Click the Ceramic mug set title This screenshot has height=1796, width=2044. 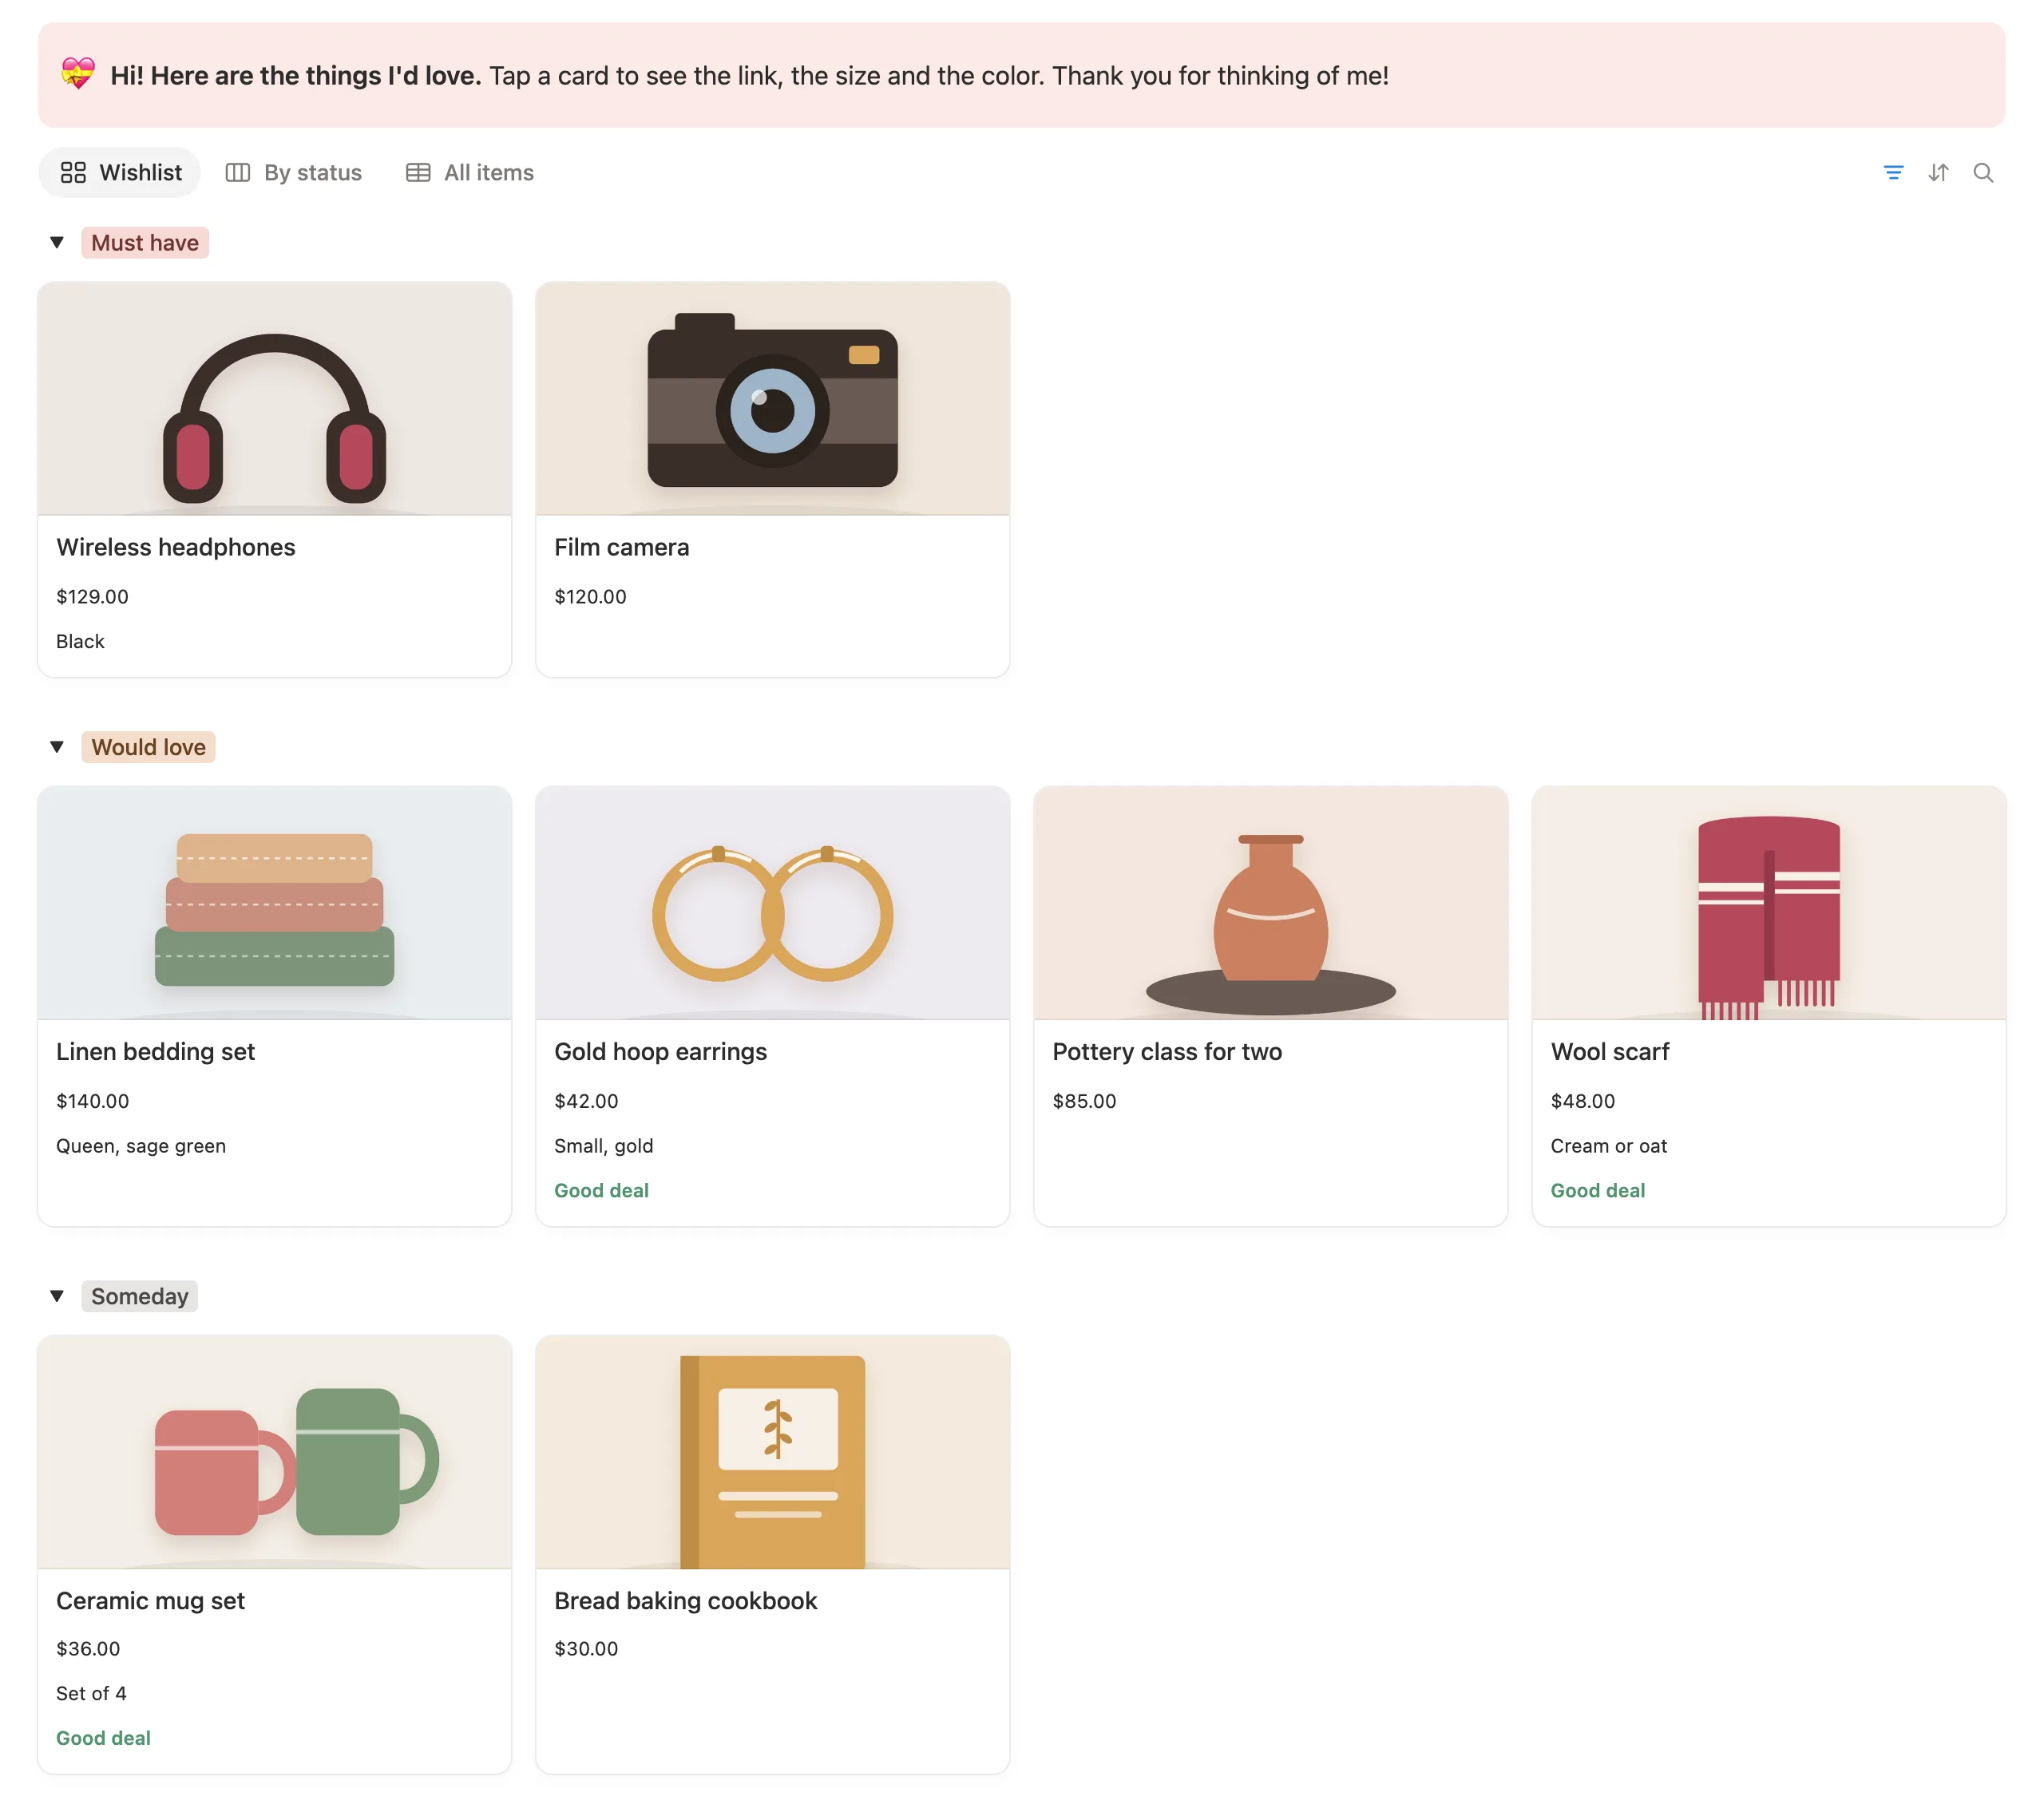point(150,1601)
